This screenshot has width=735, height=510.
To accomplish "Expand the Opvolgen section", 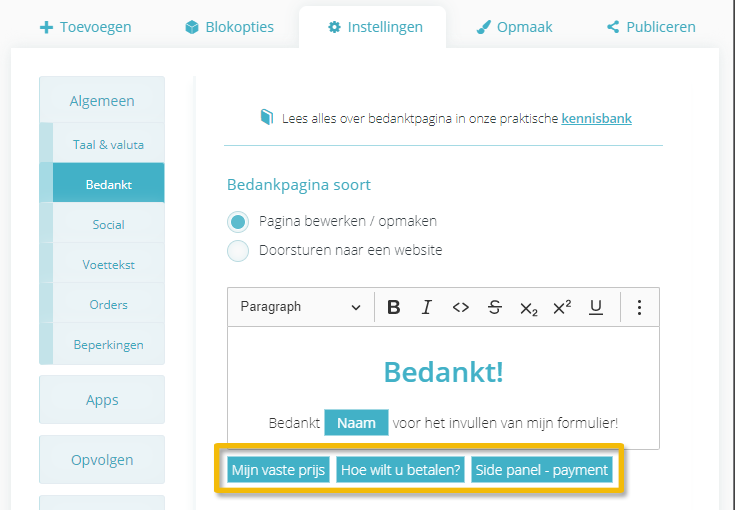I will (x=102, y=460).
